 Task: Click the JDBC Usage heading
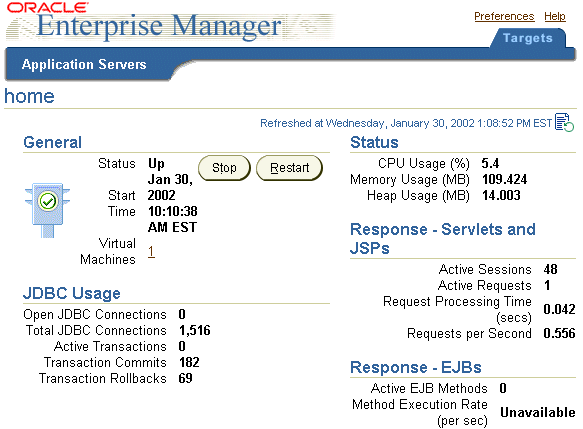coord(72,293)
